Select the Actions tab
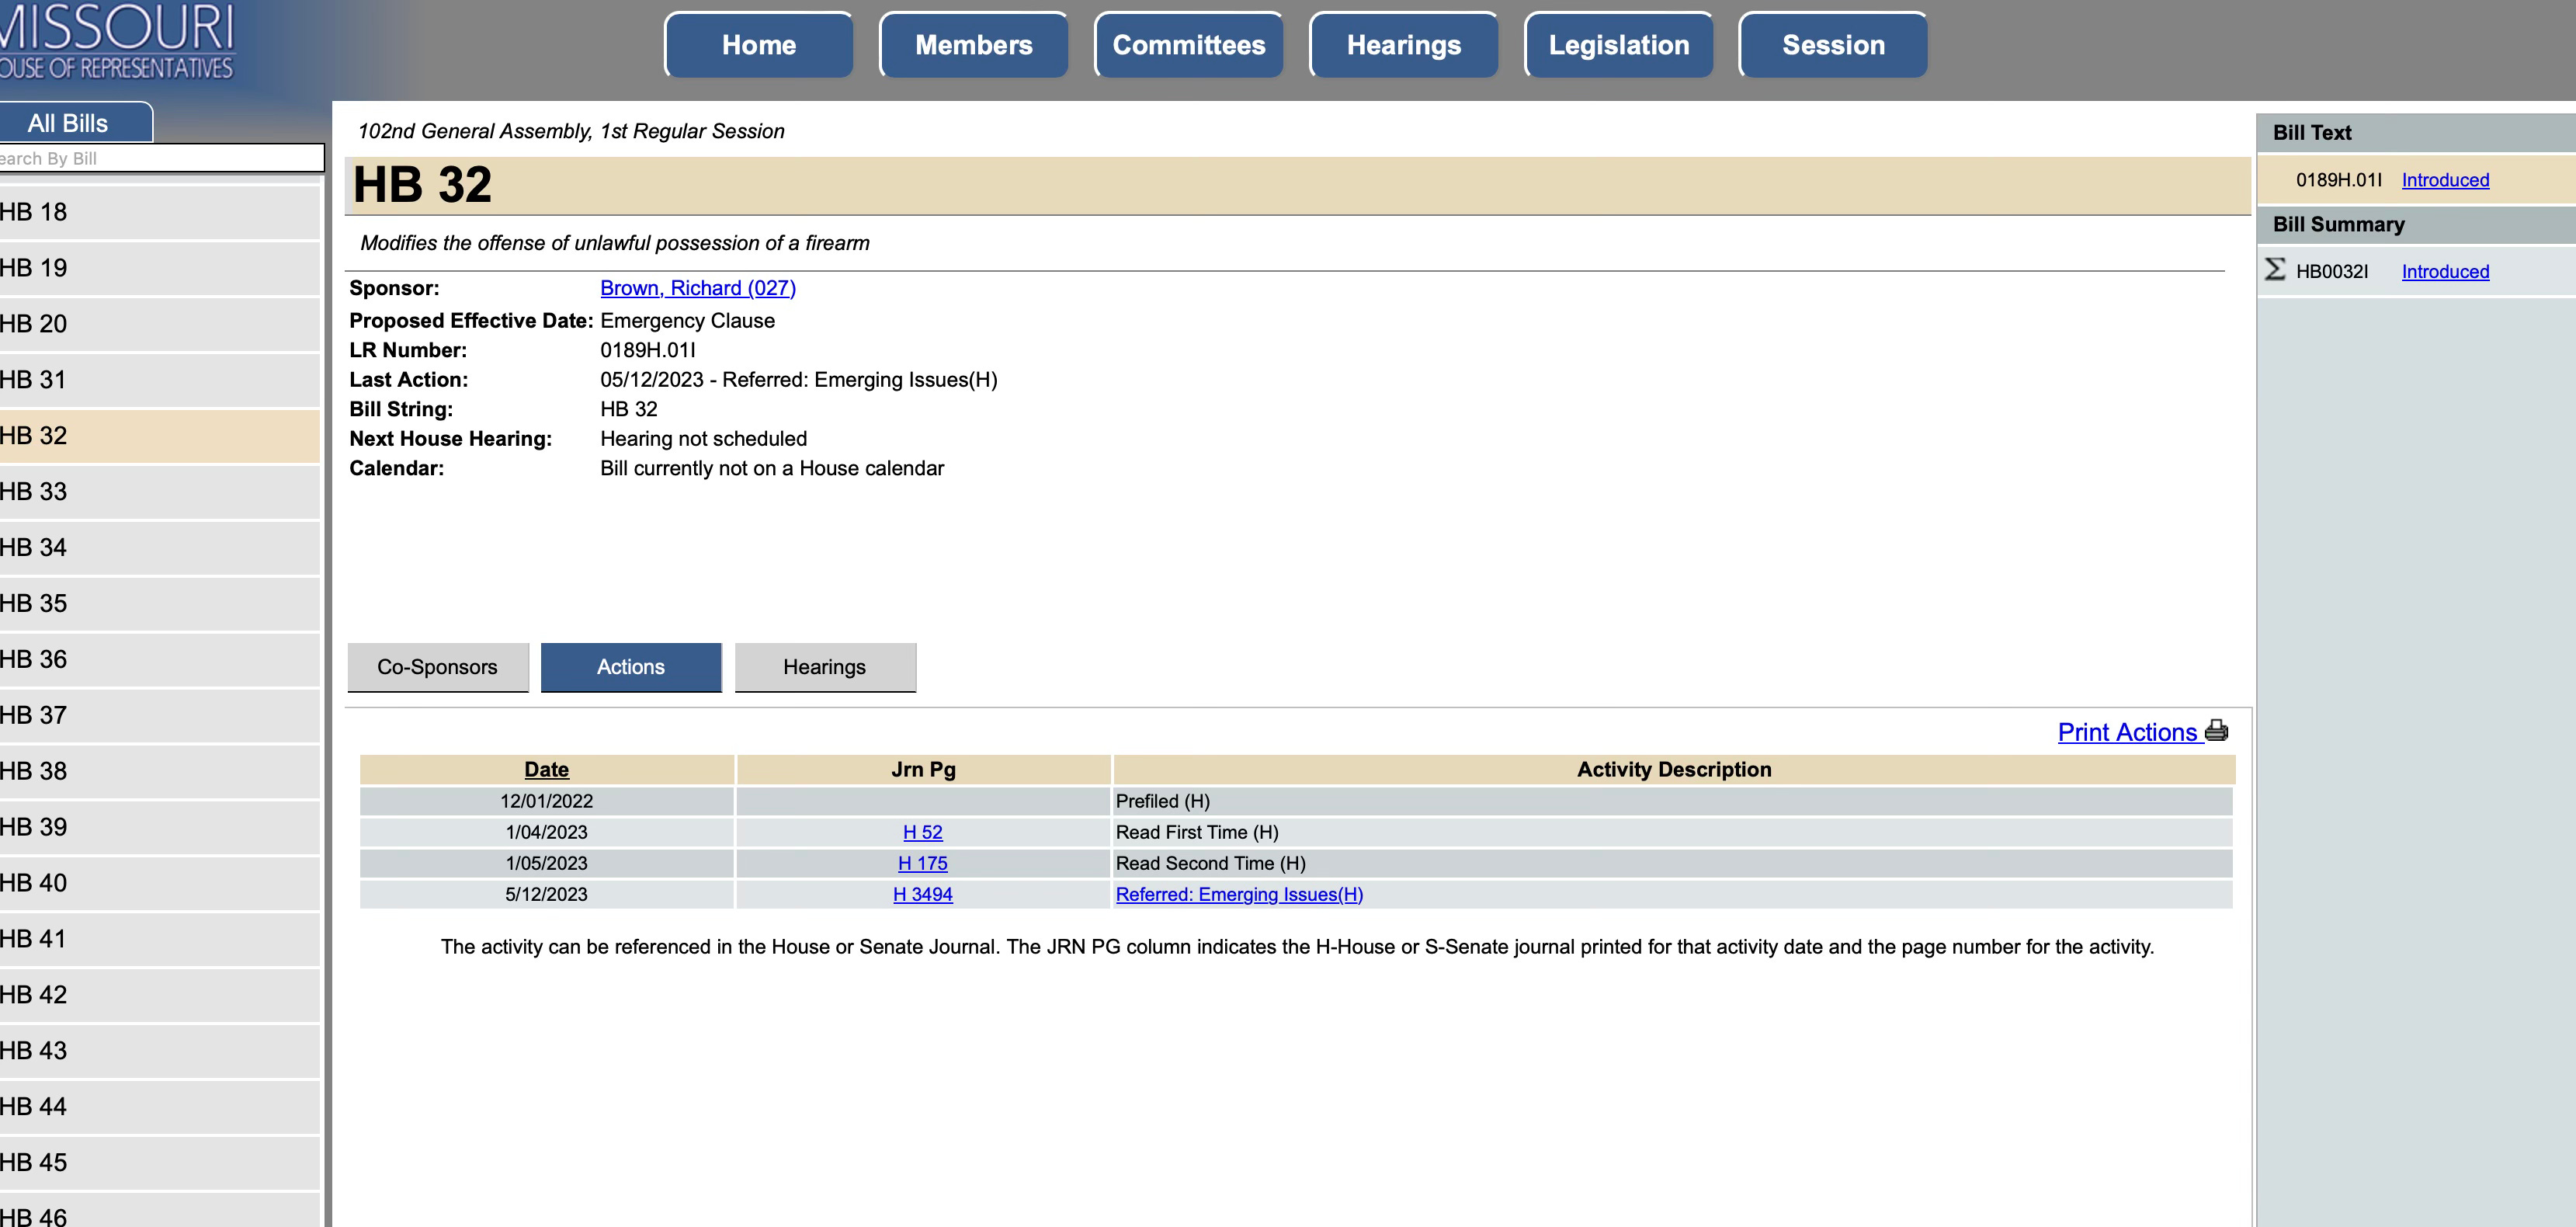 [631, 667]
